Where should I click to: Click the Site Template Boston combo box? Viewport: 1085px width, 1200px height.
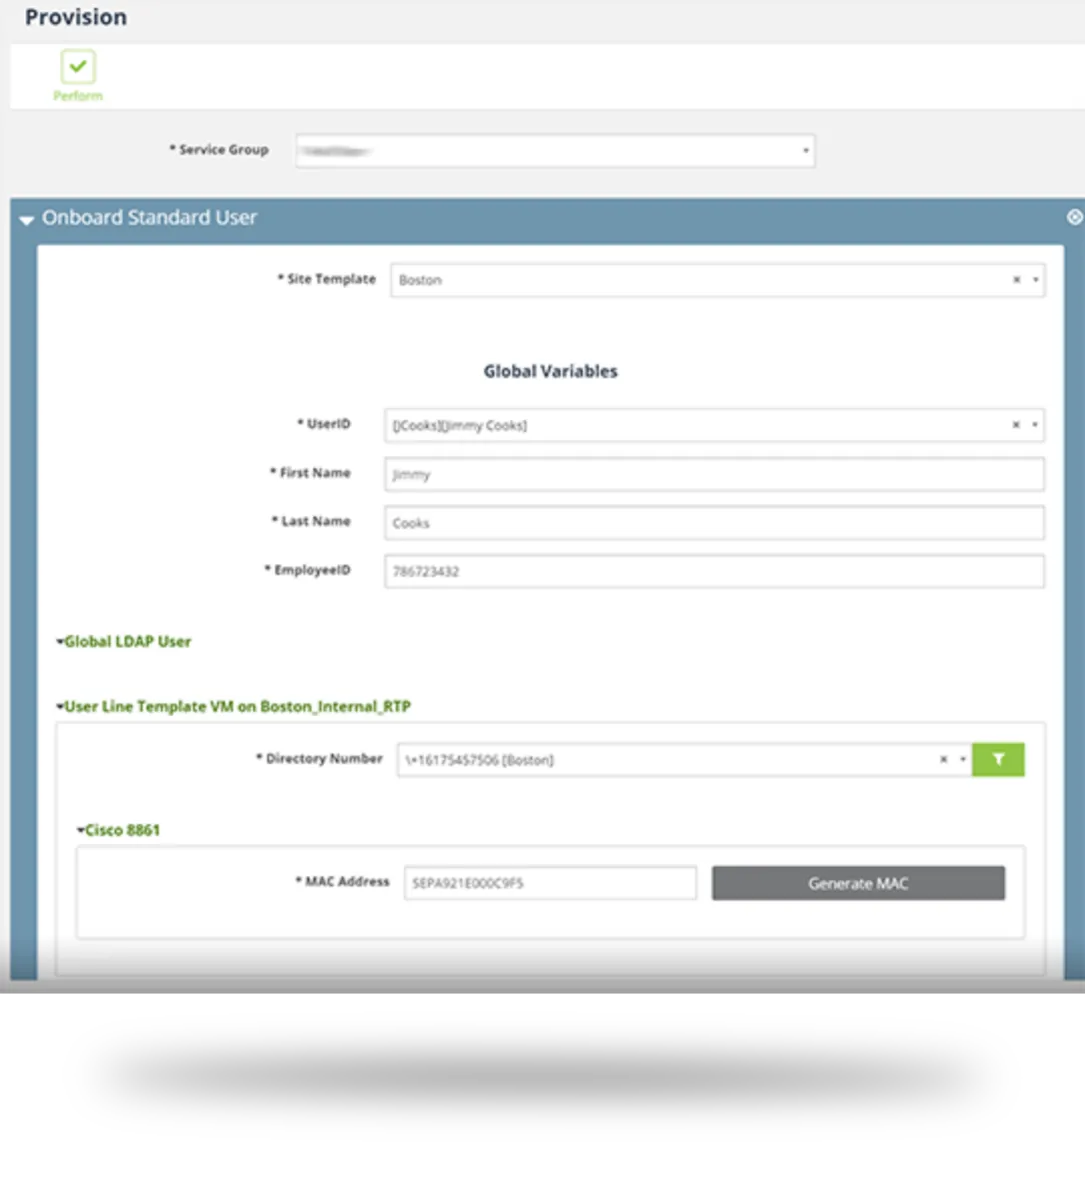point(718,280)
